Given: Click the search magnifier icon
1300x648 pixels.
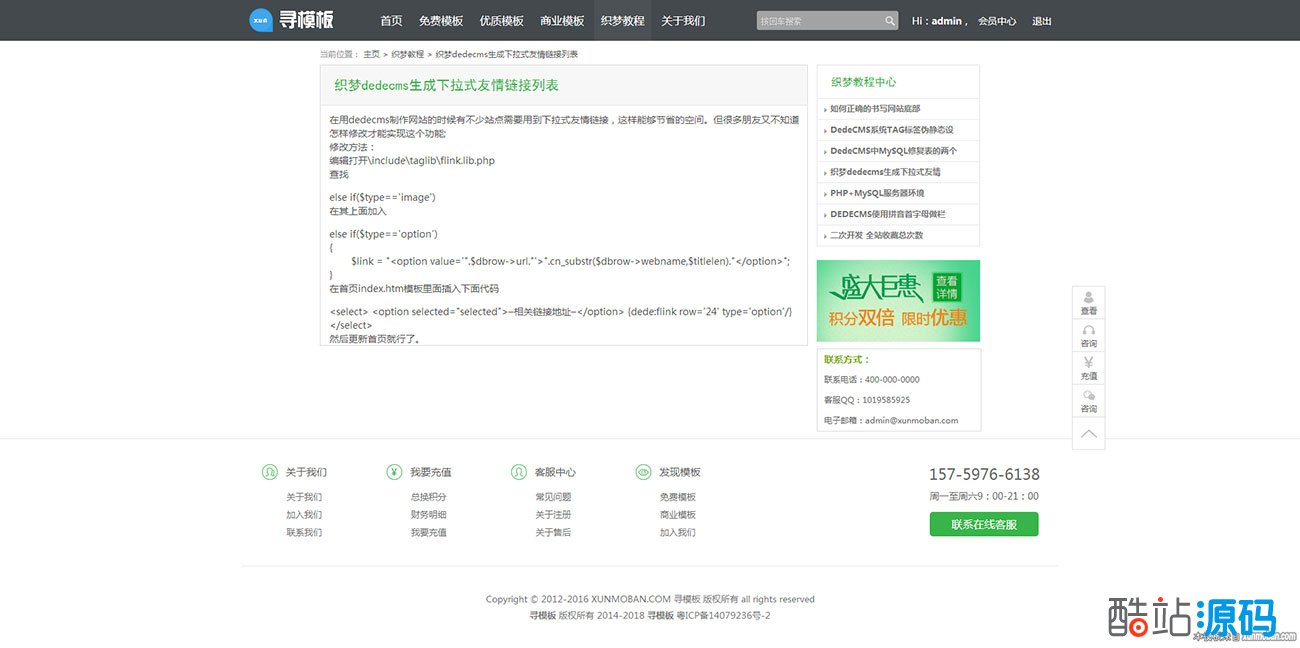Looking at the screenshot, I should 890,21.
